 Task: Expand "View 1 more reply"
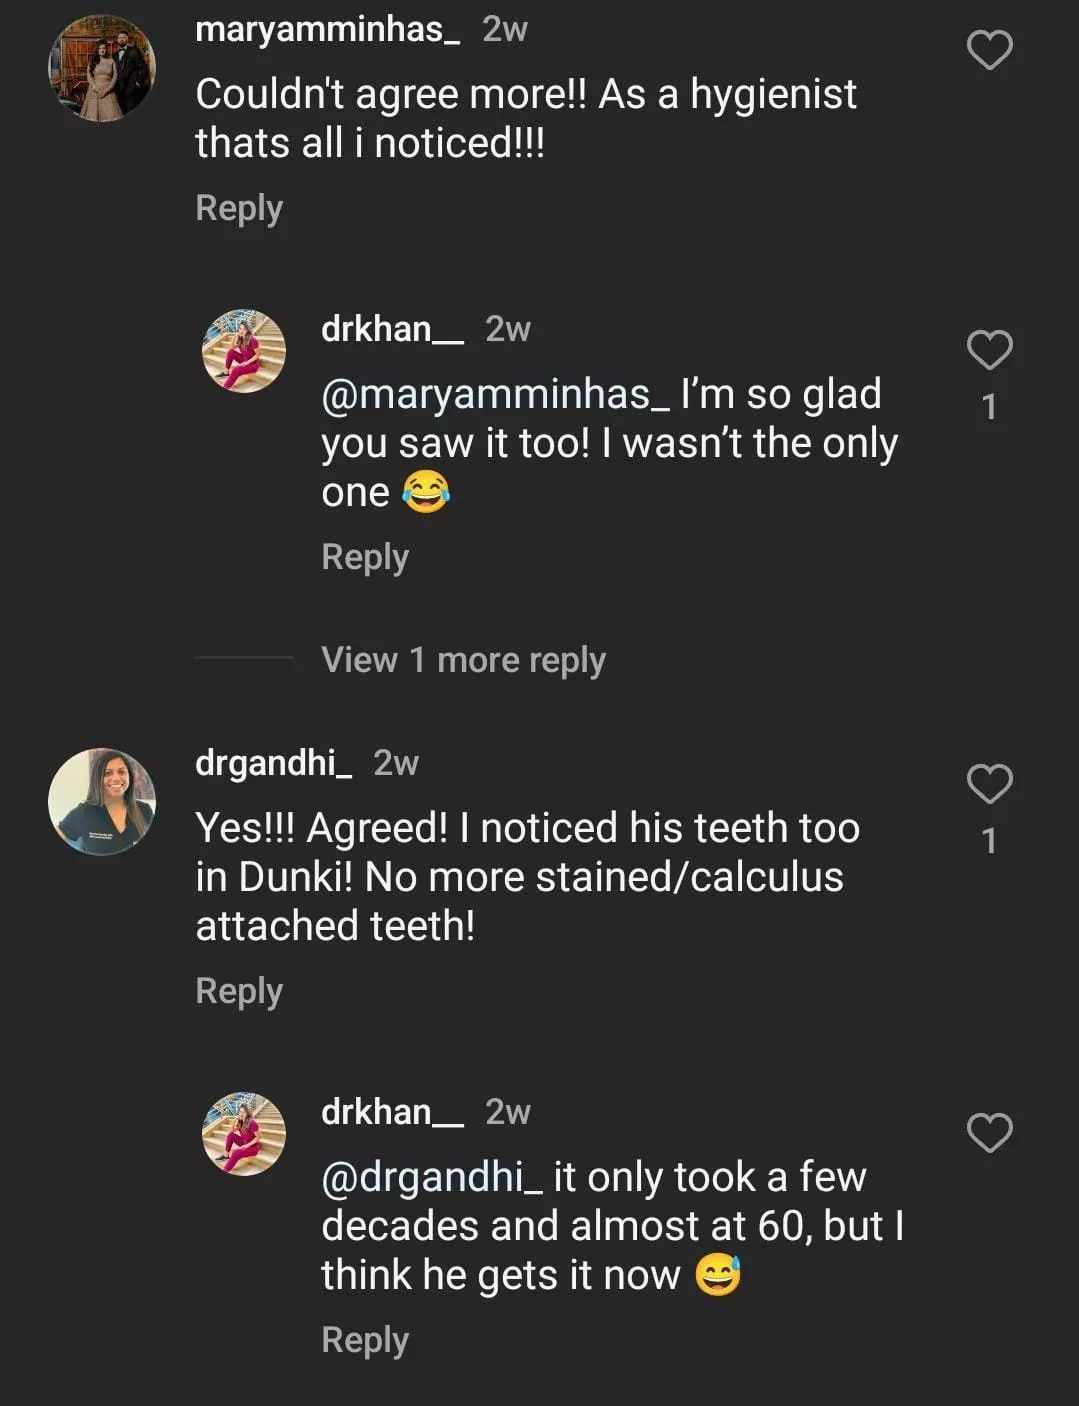click(x=463, y=660)
